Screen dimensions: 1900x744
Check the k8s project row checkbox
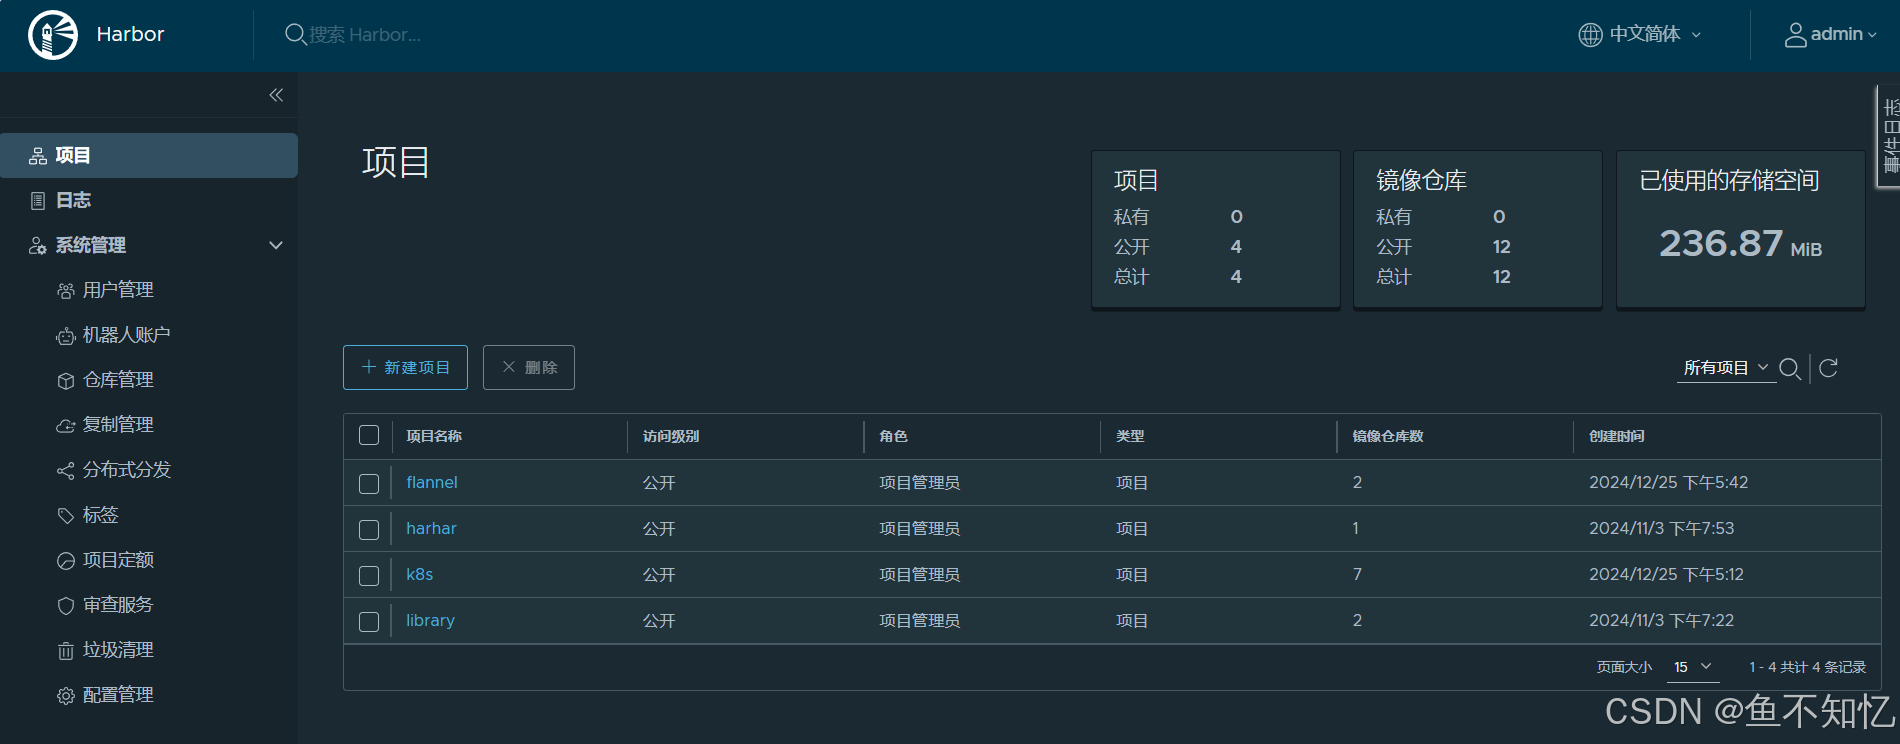369,576
